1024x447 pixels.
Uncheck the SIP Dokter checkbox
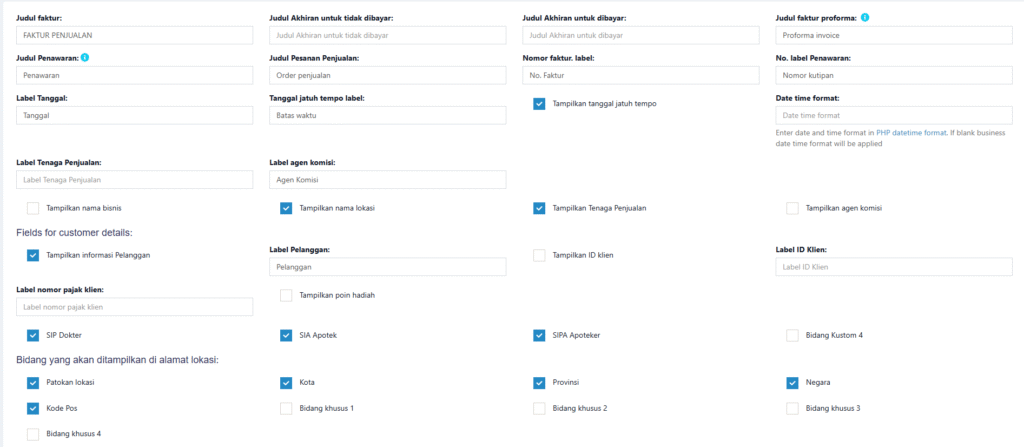[33, 335]
